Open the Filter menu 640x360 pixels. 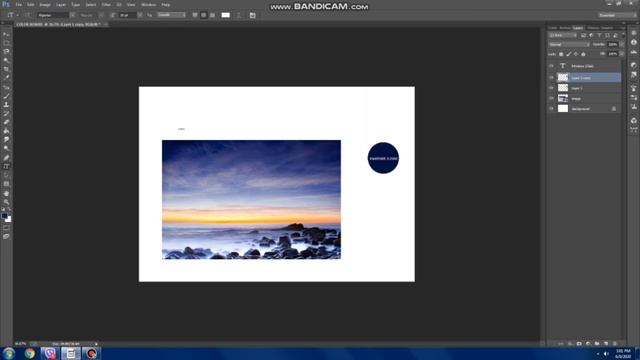tap(106, 4)
